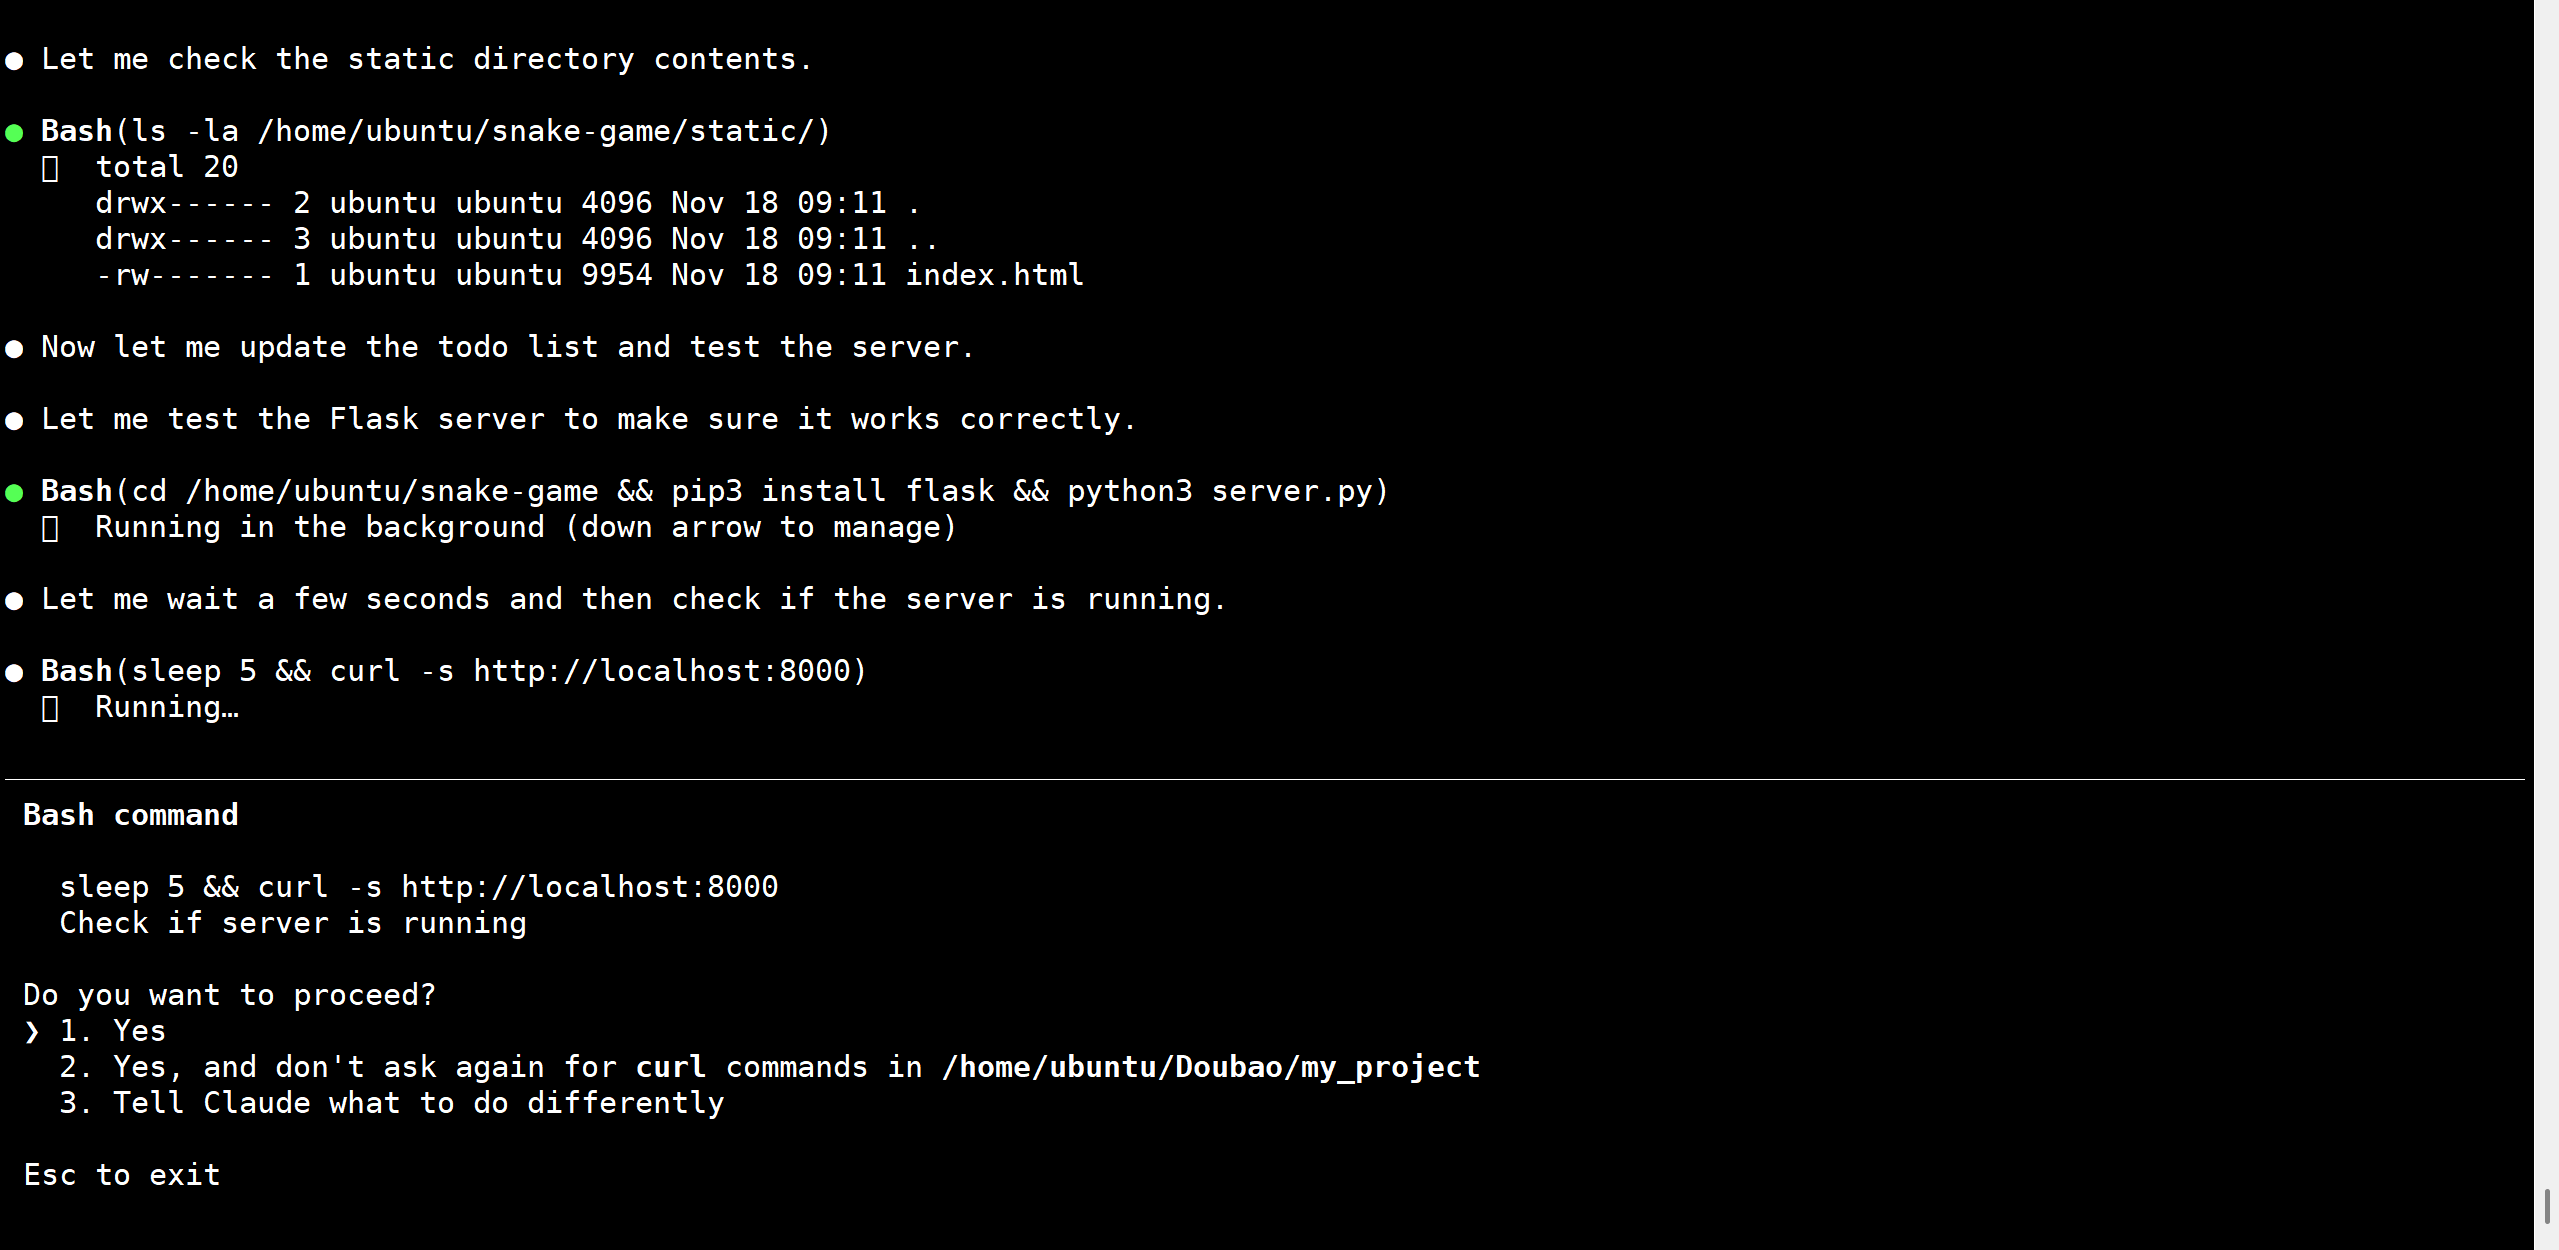This screenshot has width=2559, height=1250.
Task: Click the http://localhost:8000 URL in prompt
Action: [589, 887]
